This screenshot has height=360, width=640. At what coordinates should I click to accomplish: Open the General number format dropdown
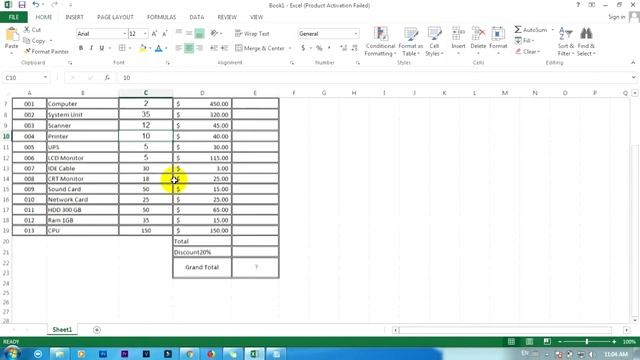coord(356,33)
